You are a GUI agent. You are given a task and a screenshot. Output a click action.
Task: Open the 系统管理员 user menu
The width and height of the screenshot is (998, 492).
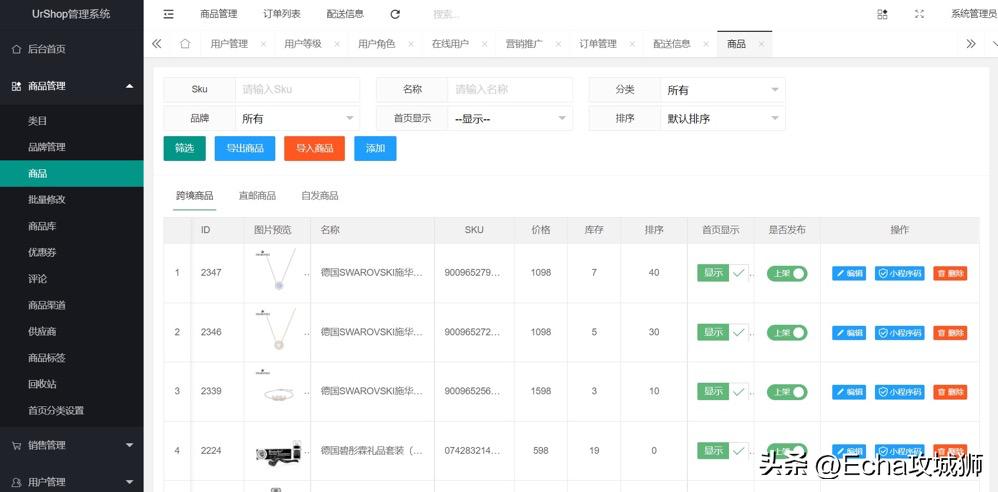pos(973,14)
